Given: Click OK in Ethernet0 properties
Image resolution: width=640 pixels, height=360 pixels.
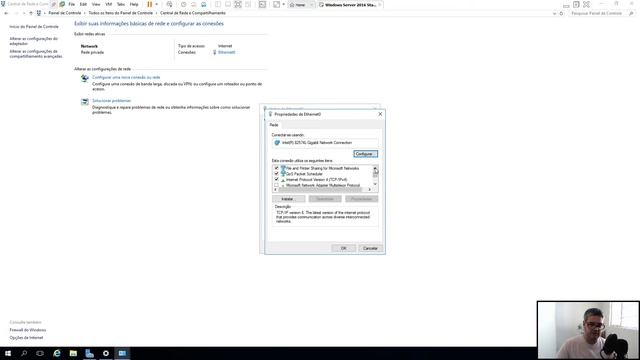Looking at the screenshot, I should coord(343,248).
